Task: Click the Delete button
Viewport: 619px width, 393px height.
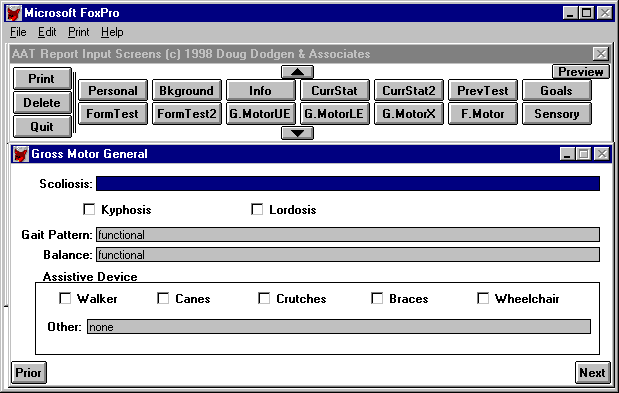Action: click(x=42, y=103)
